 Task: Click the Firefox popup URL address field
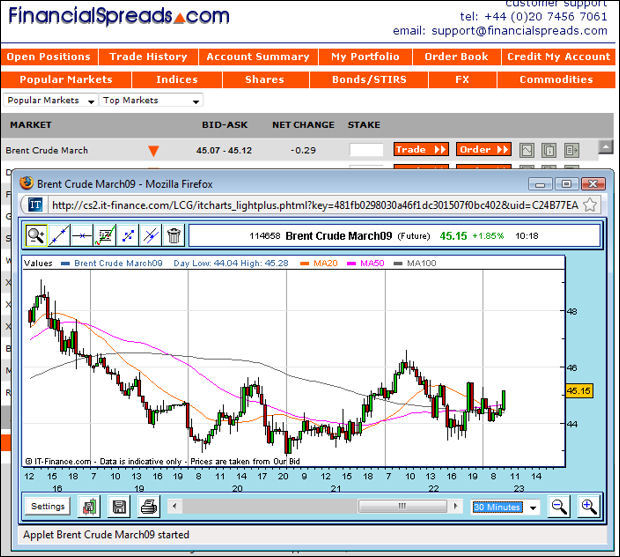[x=315, y=206]
